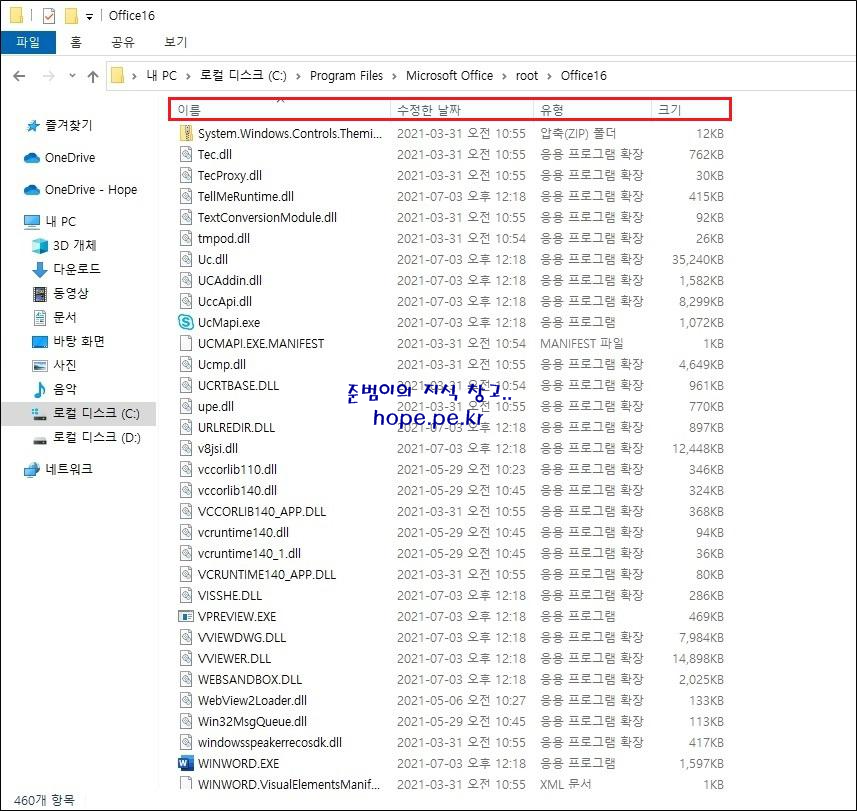Open the quick access toolbar customize dropdown
This screenshot has width=857, height=811.
pyautogui.click(x=89, y=17)
